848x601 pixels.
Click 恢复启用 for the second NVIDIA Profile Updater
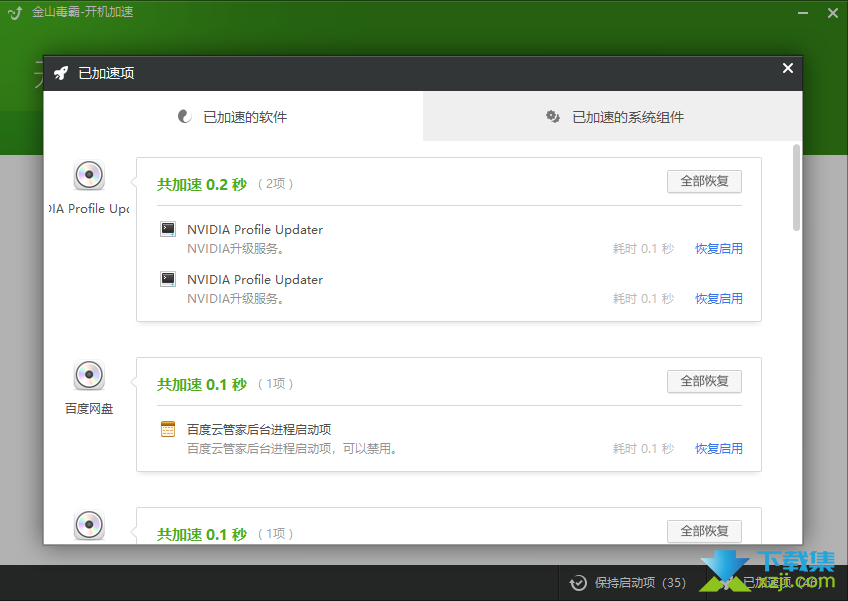click(x=718, y=299)
